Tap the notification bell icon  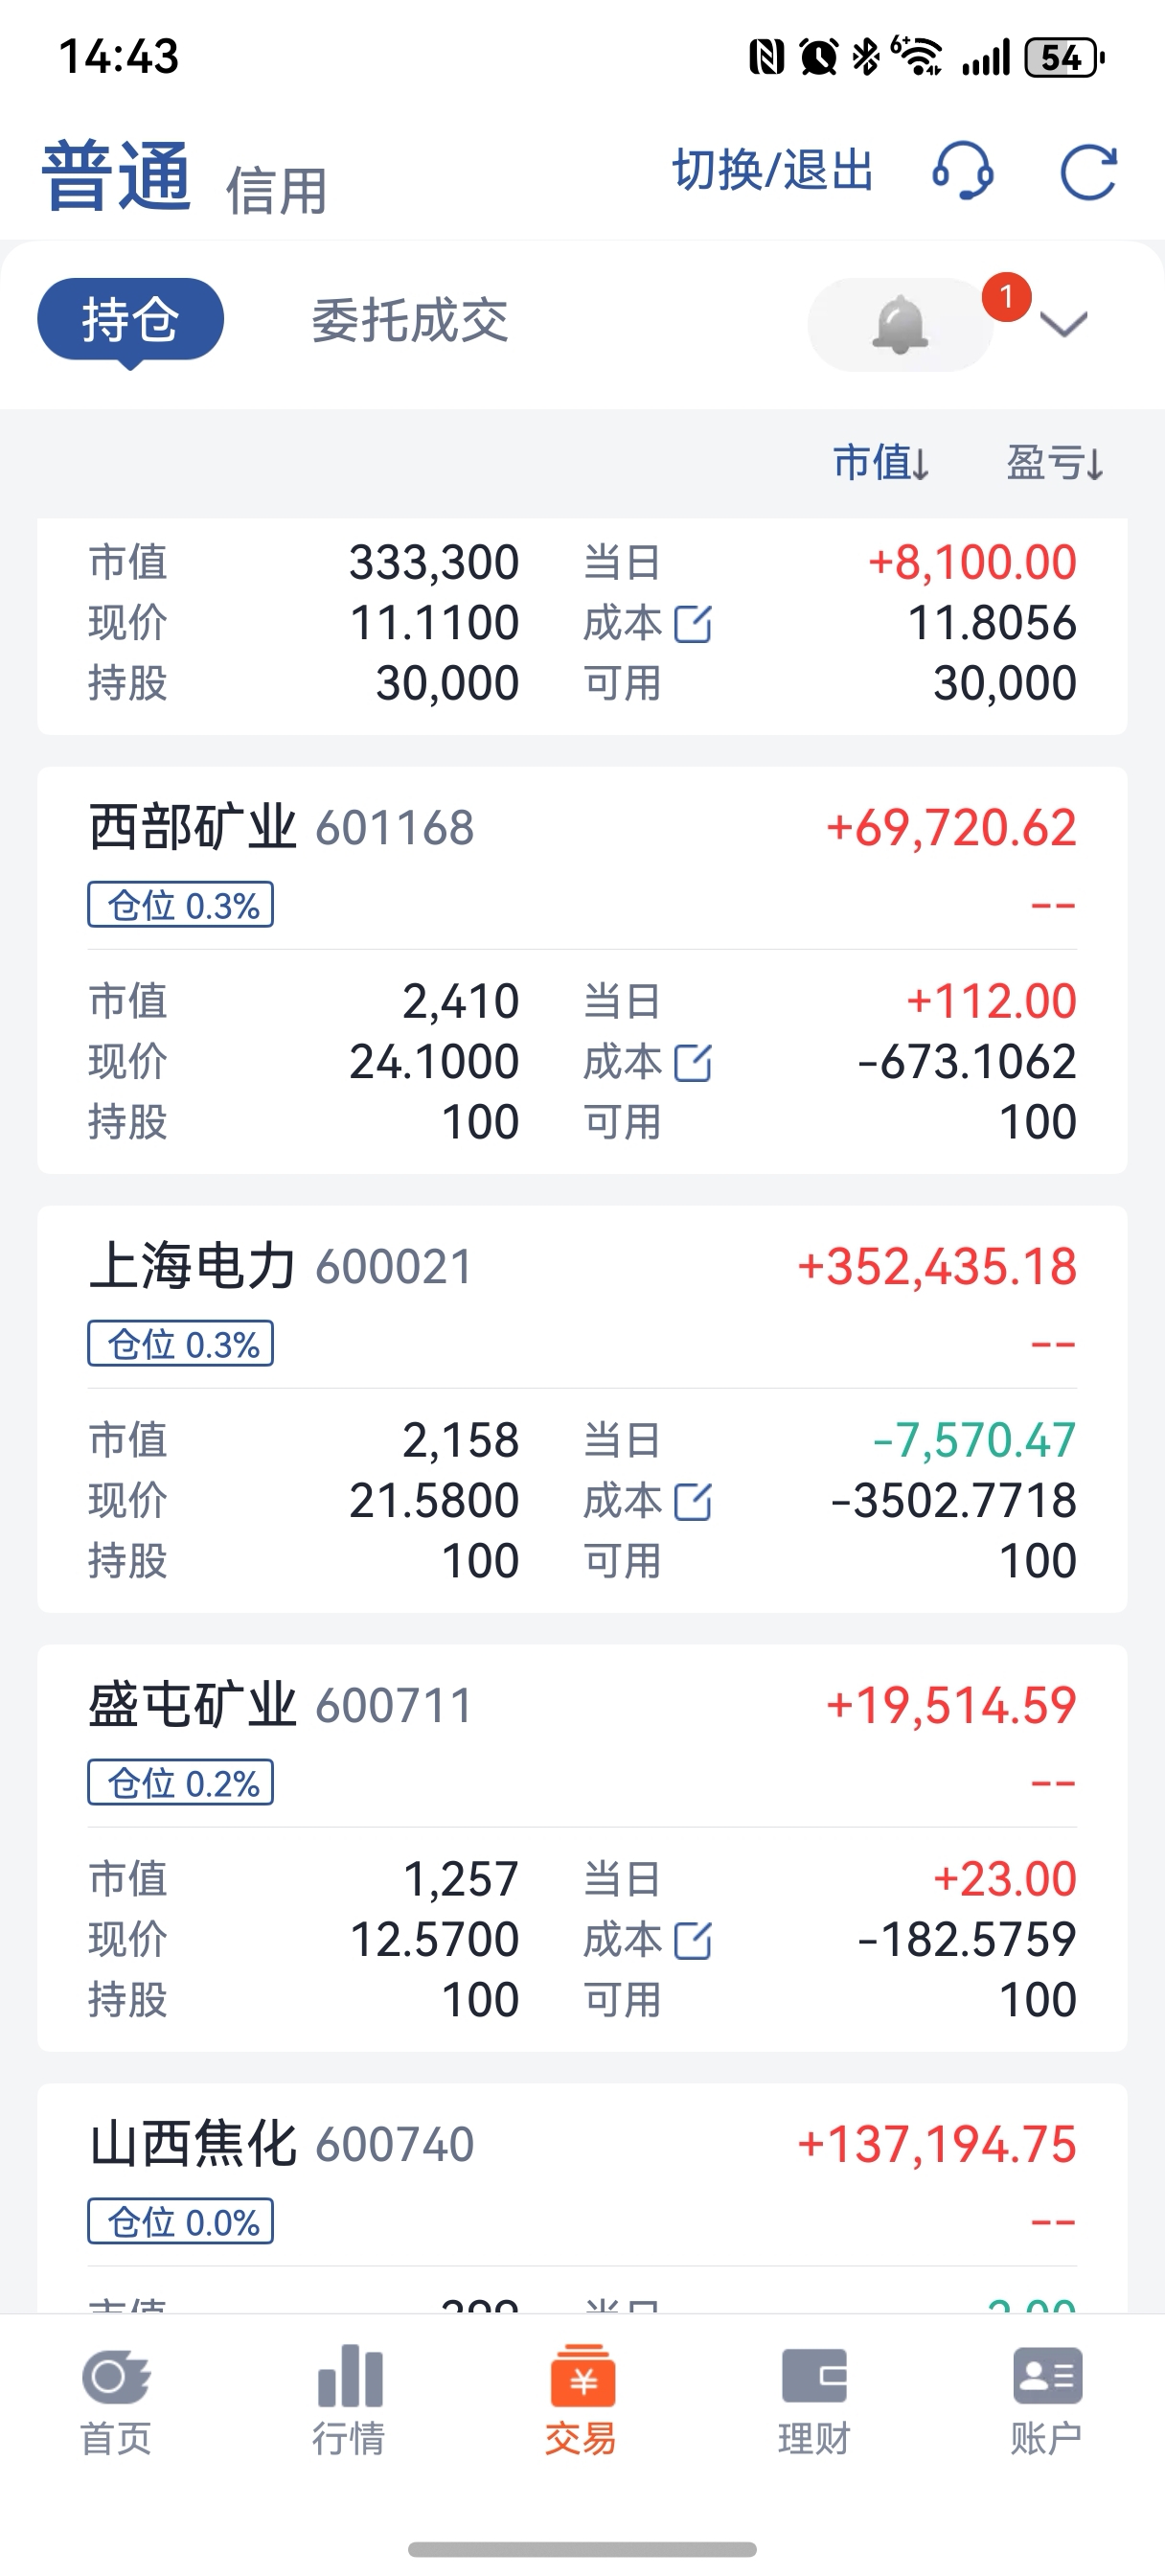[x=899, y=325]
